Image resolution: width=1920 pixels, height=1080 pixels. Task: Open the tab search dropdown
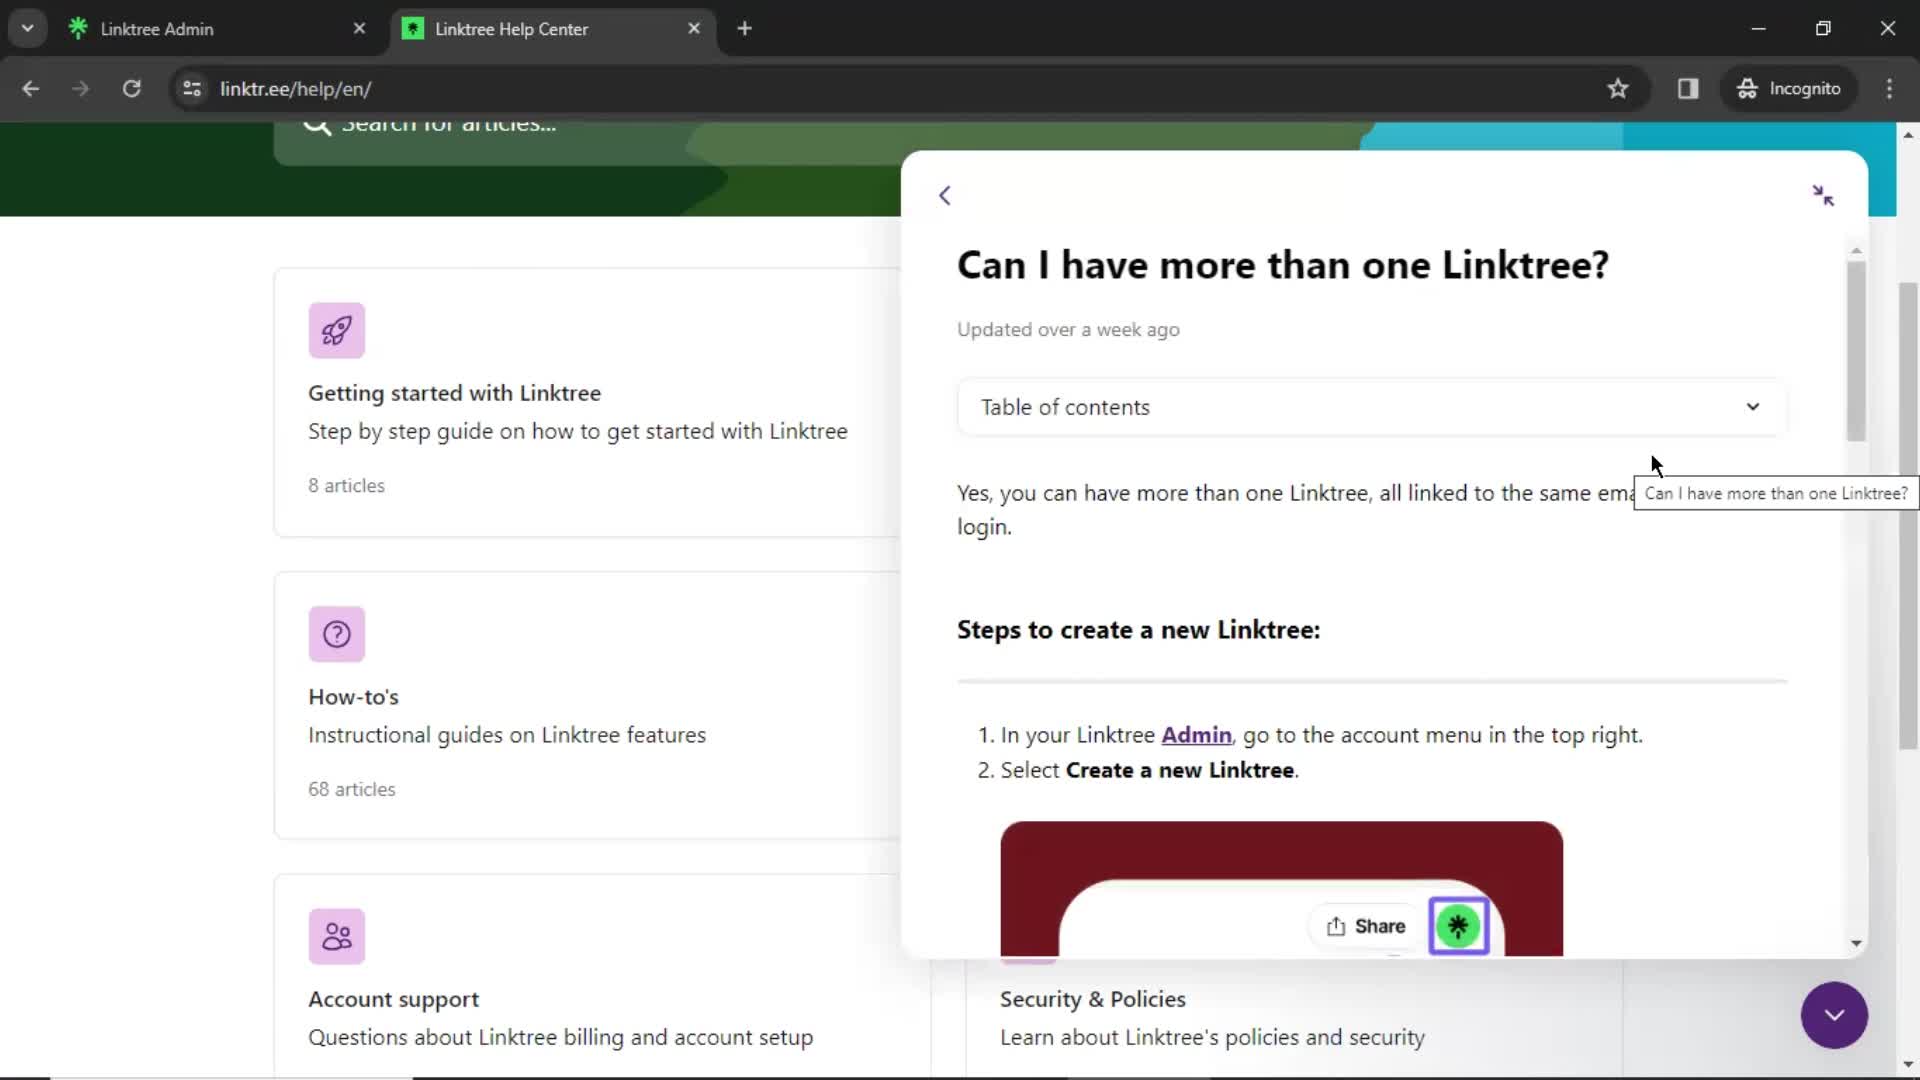[27, 29]
